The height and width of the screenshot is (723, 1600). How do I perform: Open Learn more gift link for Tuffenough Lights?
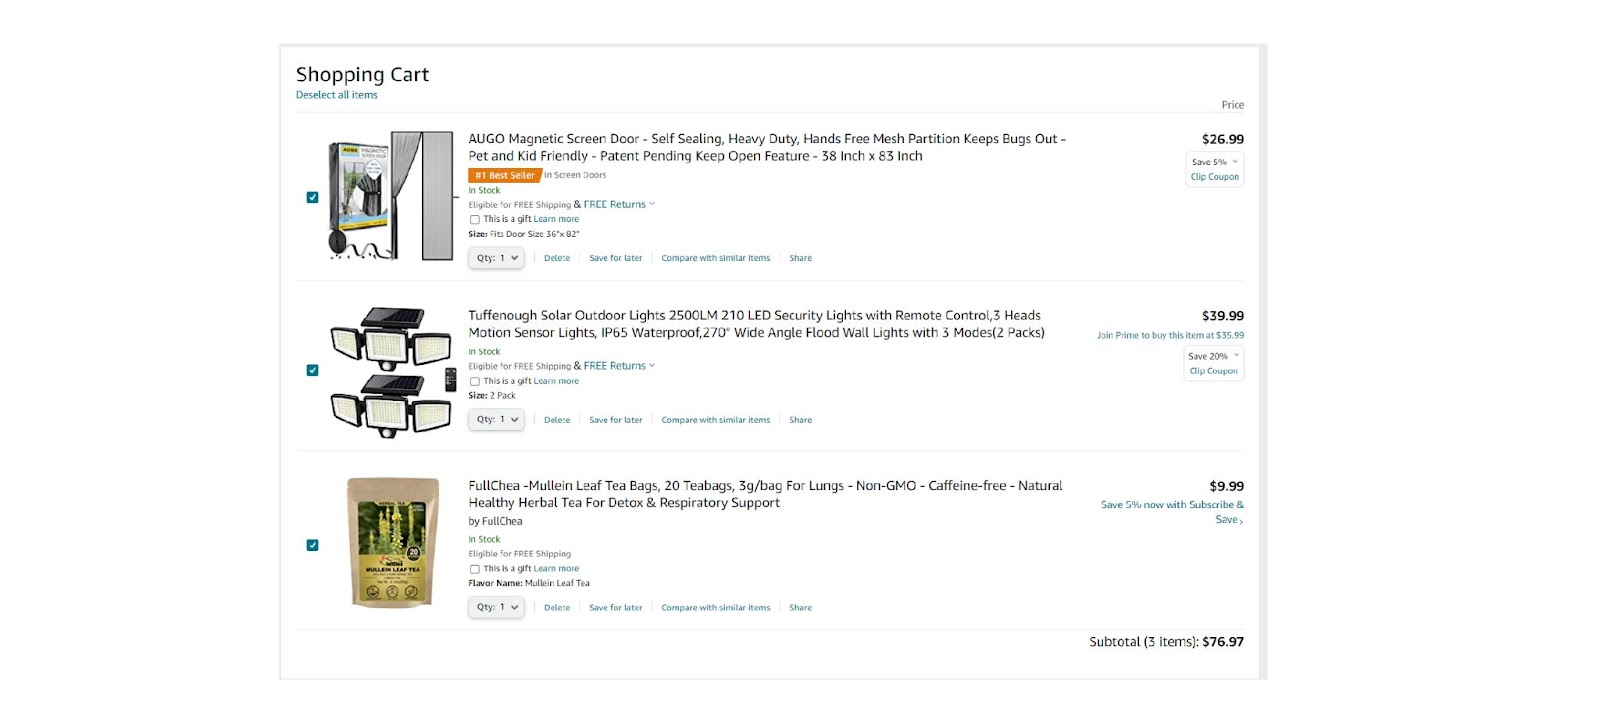coord(556,381)
